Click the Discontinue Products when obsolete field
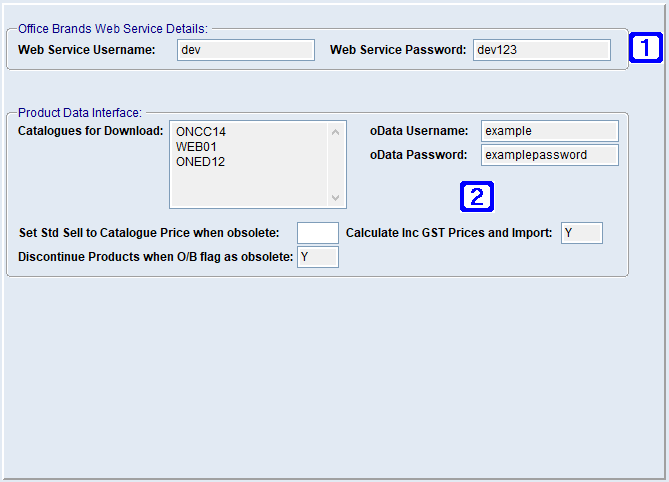 tap(318, 257)
